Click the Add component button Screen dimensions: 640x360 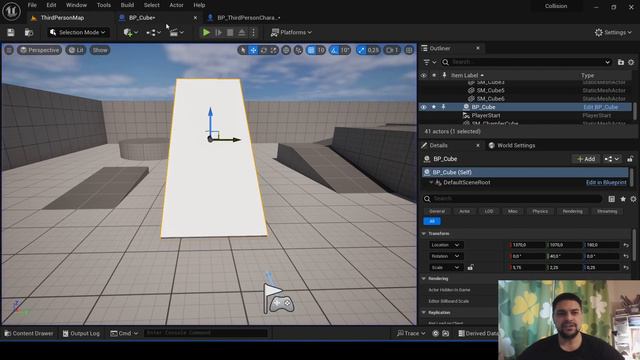point(586,159)
